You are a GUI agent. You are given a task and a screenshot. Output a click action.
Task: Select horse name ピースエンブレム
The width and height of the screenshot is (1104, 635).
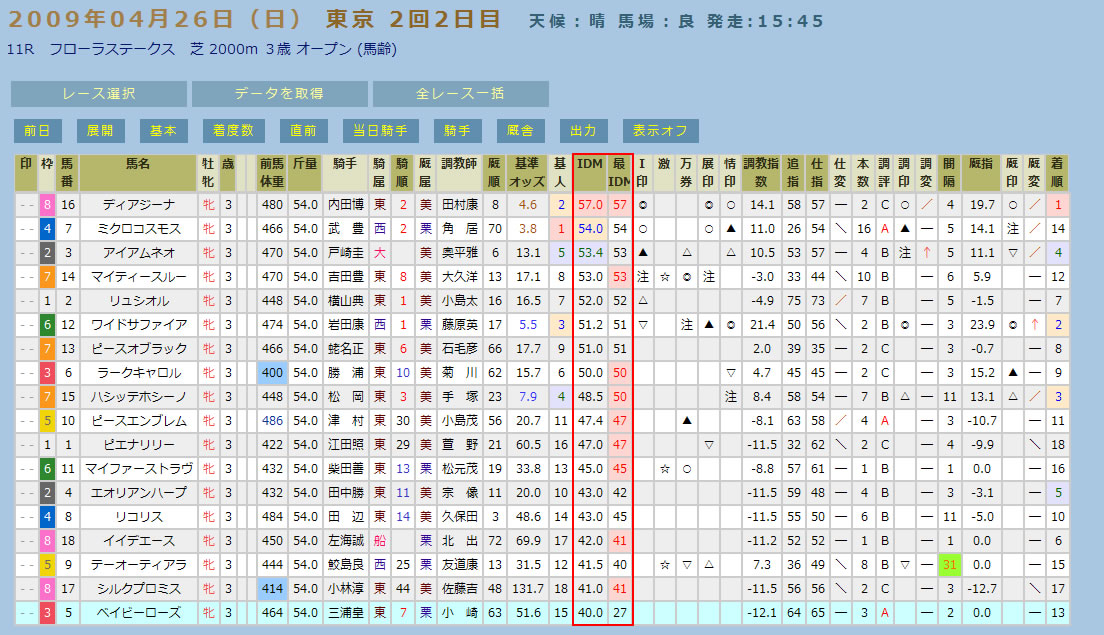pyautogui.click(x=139, y=421)
